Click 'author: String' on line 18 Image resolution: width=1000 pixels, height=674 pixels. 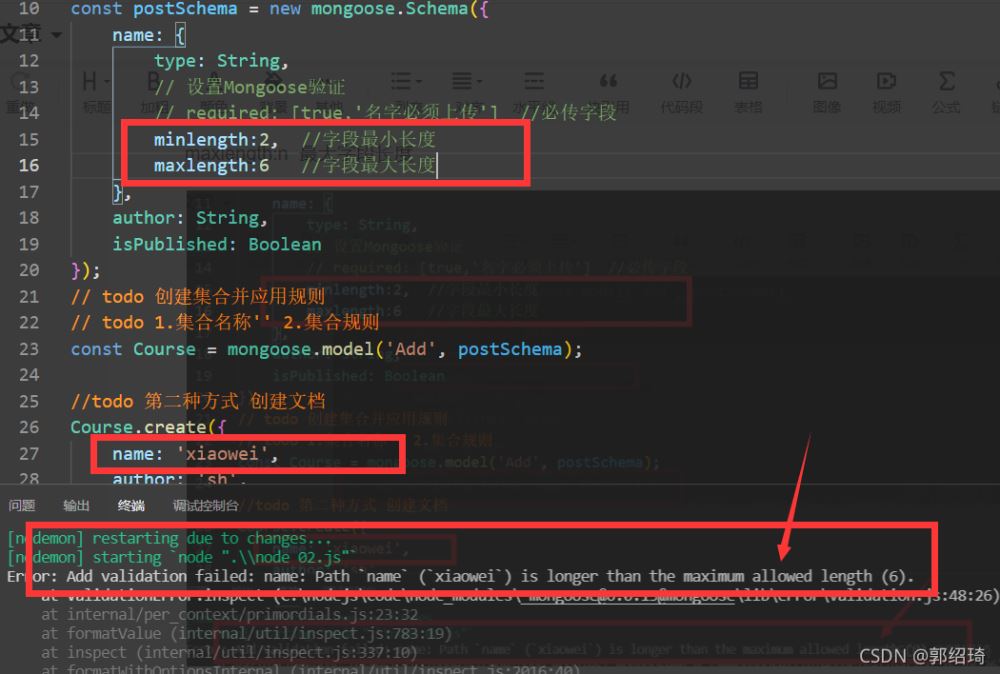(x=186, y=218)
